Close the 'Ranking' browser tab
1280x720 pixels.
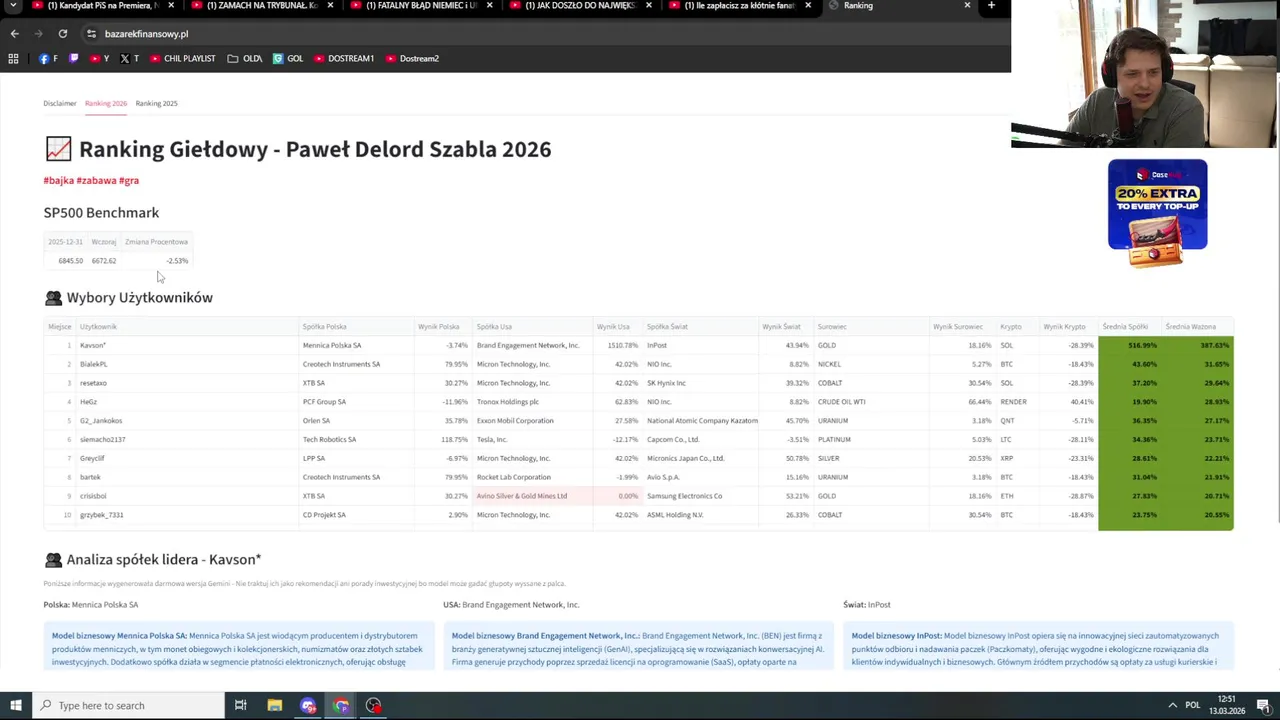click(x=967, y=5)
